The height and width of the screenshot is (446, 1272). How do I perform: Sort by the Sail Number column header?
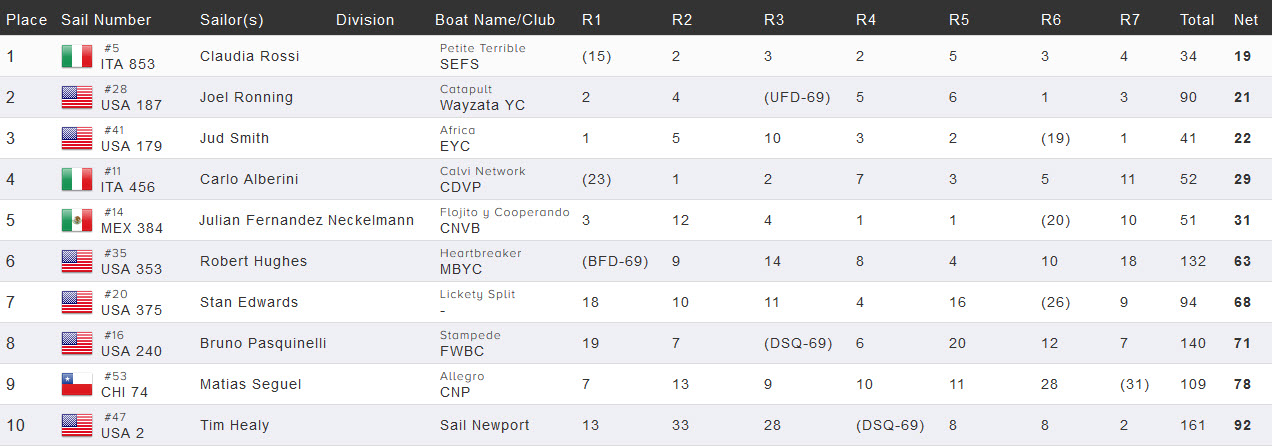coord(106,20)
